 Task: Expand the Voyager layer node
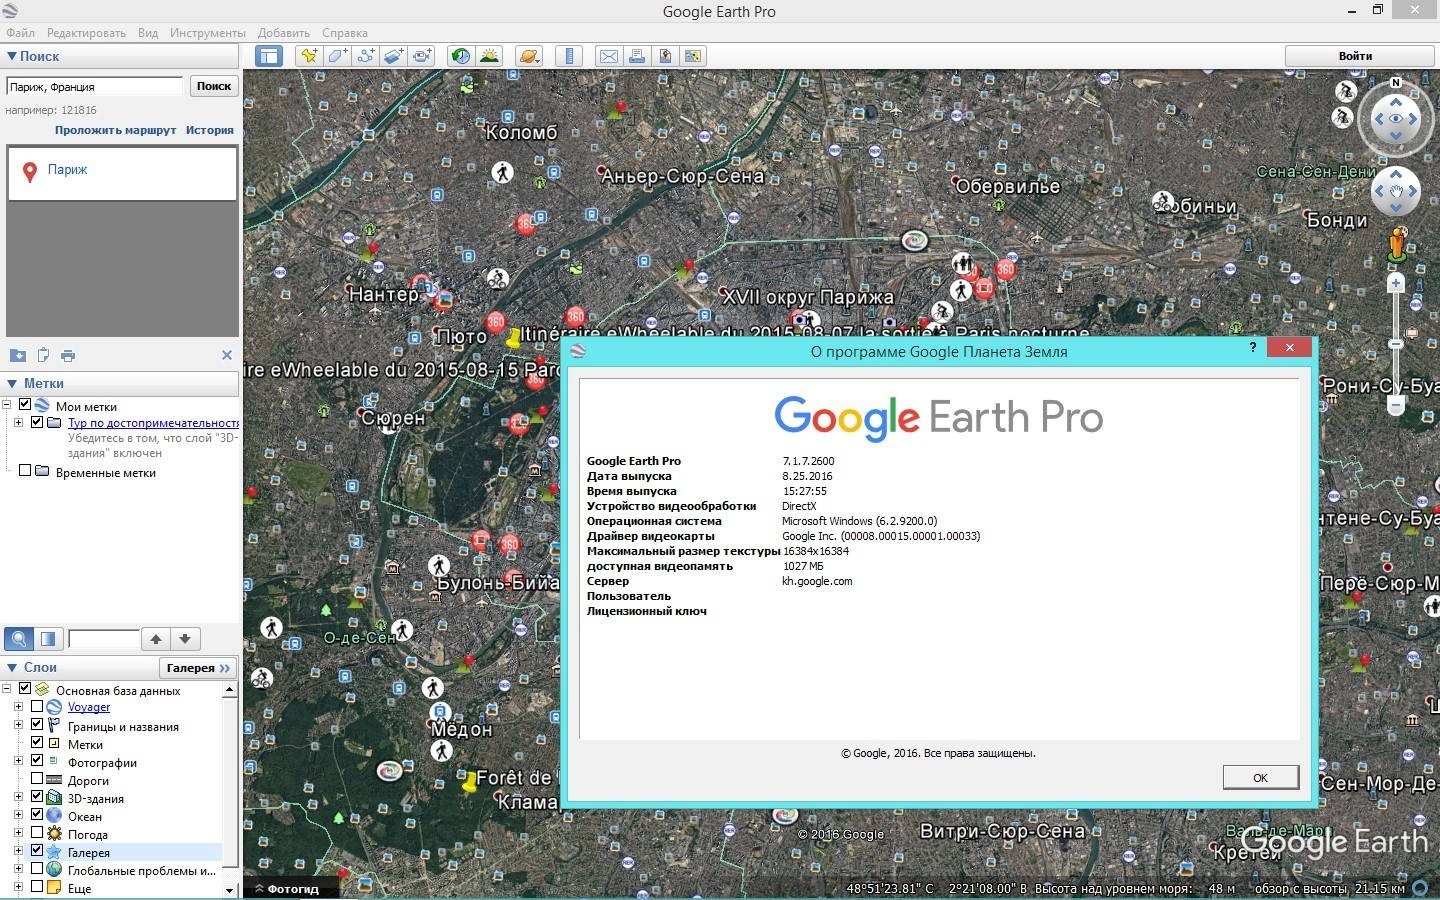tap(18, 706)
